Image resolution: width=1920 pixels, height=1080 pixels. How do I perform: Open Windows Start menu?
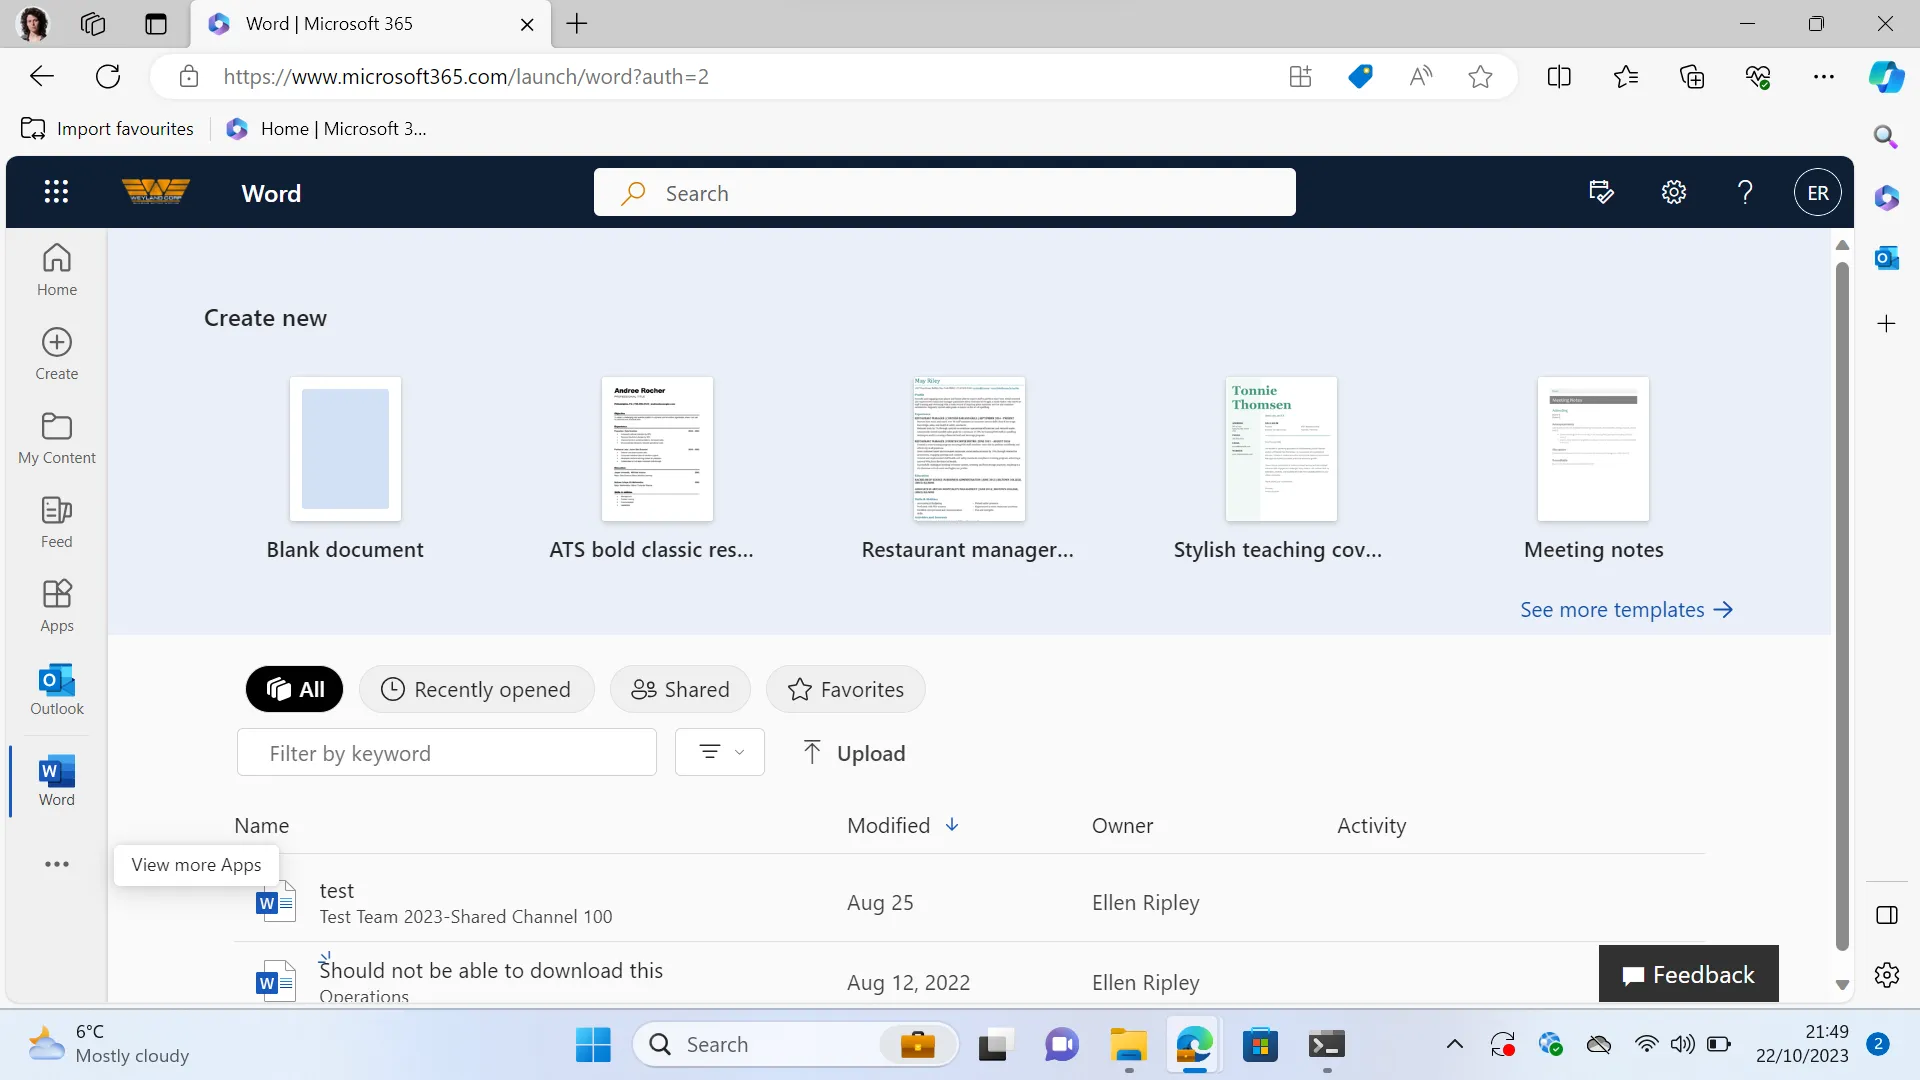click(x=593, y=1045)
